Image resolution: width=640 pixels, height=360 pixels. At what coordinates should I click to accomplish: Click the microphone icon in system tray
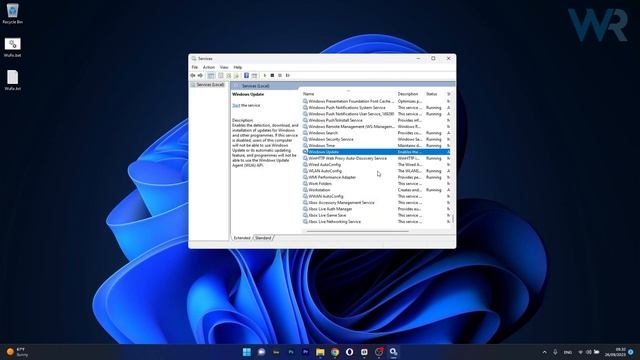[556, 352]
